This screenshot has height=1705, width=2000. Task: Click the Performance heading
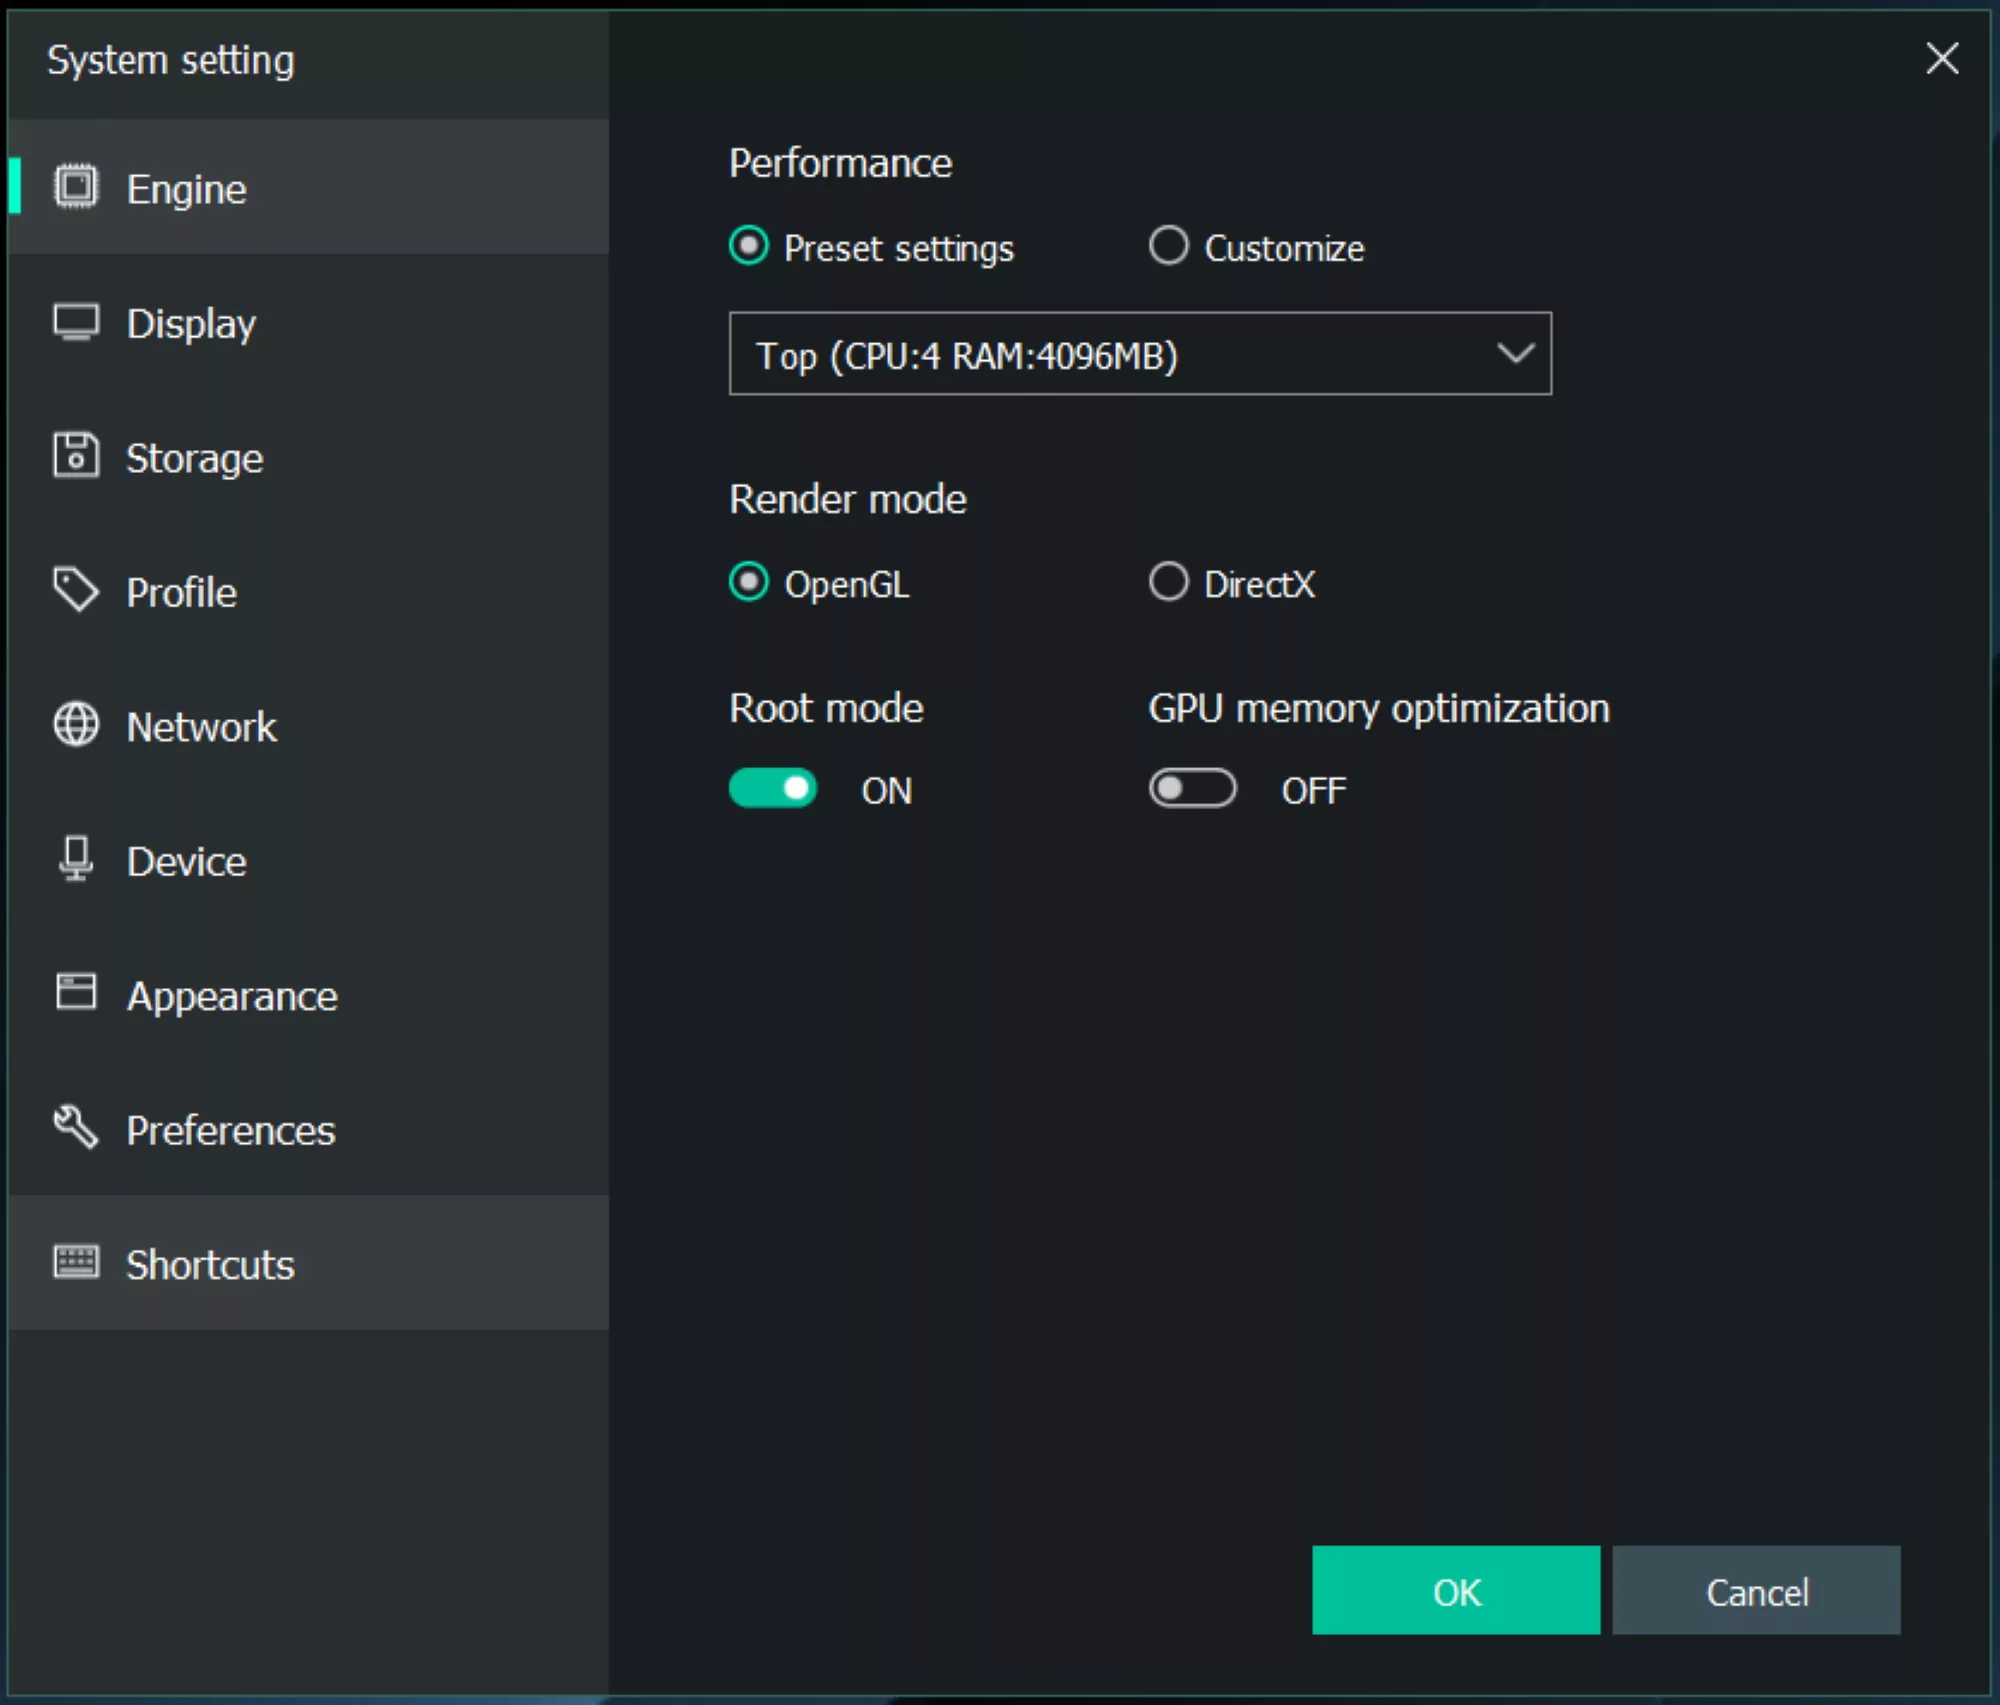[x=840, y=163]
